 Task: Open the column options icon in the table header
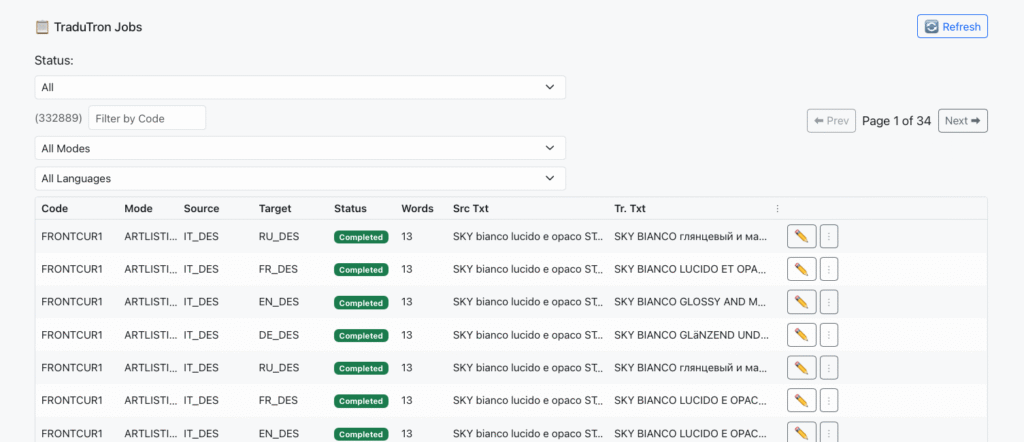click(777, 209)
